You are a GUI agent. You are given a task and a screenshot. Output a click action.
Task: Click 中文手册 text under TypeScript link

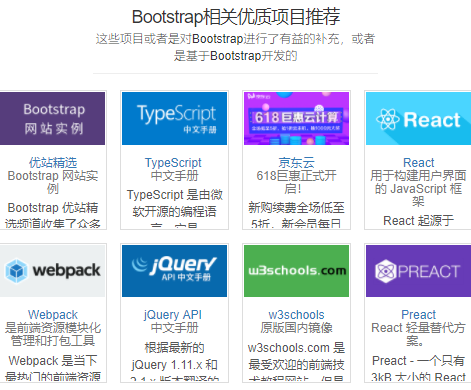click(174, 176)
